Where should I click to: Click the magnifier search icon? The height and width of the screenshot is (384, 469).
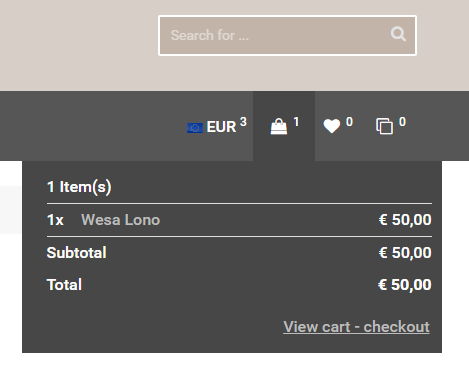click(398, 34)
